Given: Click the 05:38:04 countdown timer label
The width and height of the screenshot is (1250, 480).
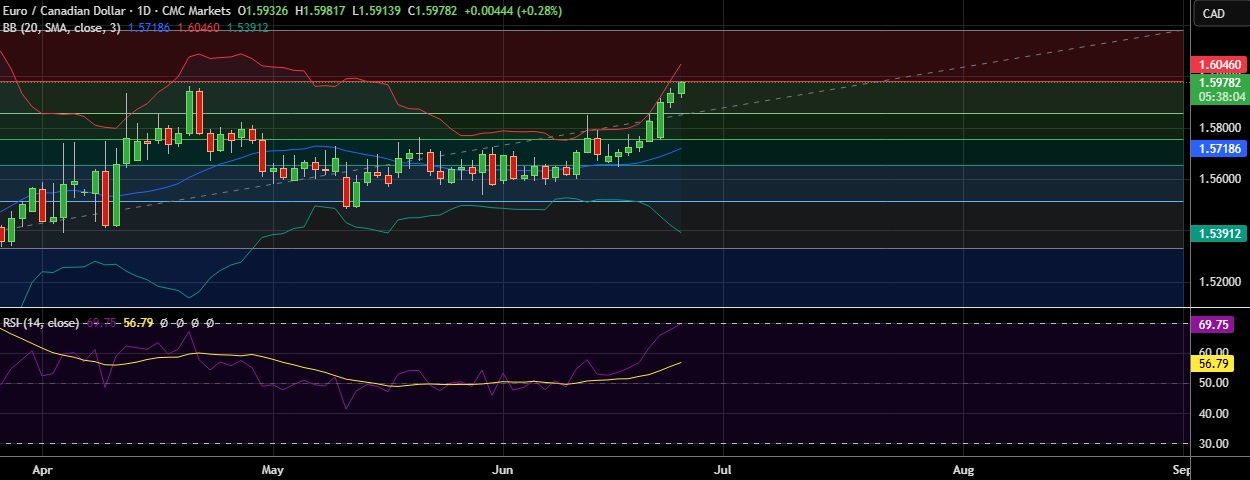Looking at the screenshot, I should click(x=1220, y=97).
